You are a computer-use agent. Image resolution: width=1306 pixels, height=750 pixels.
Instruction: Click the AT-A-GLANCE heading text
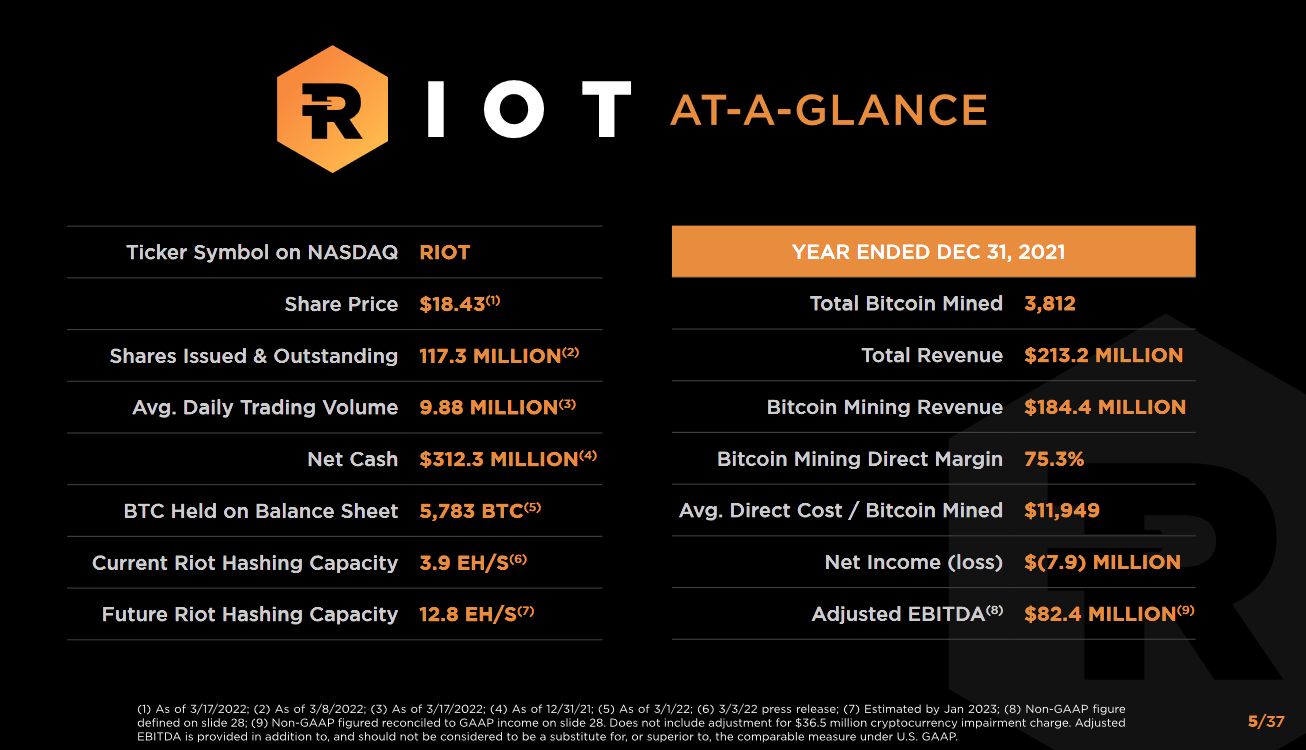coord(828,110)
